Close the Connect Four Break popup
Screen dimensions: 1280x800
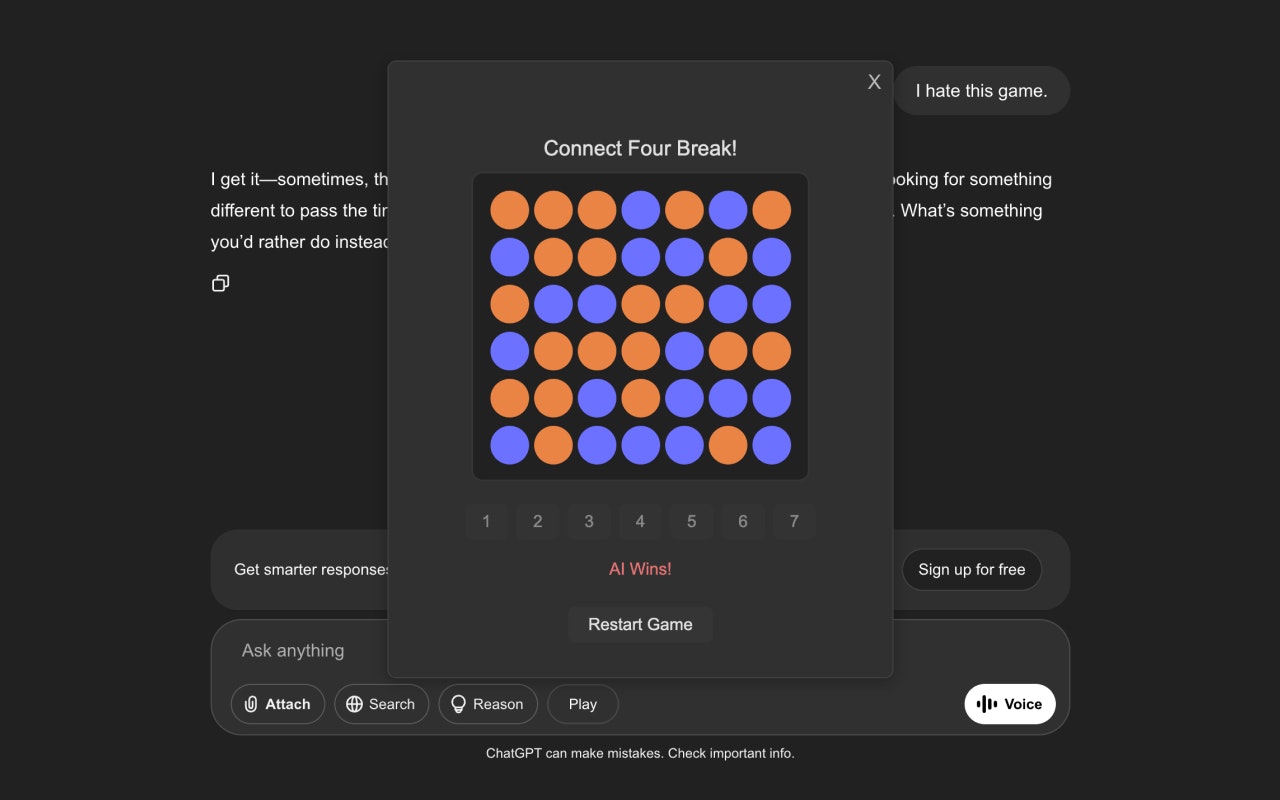click(874, 81)
